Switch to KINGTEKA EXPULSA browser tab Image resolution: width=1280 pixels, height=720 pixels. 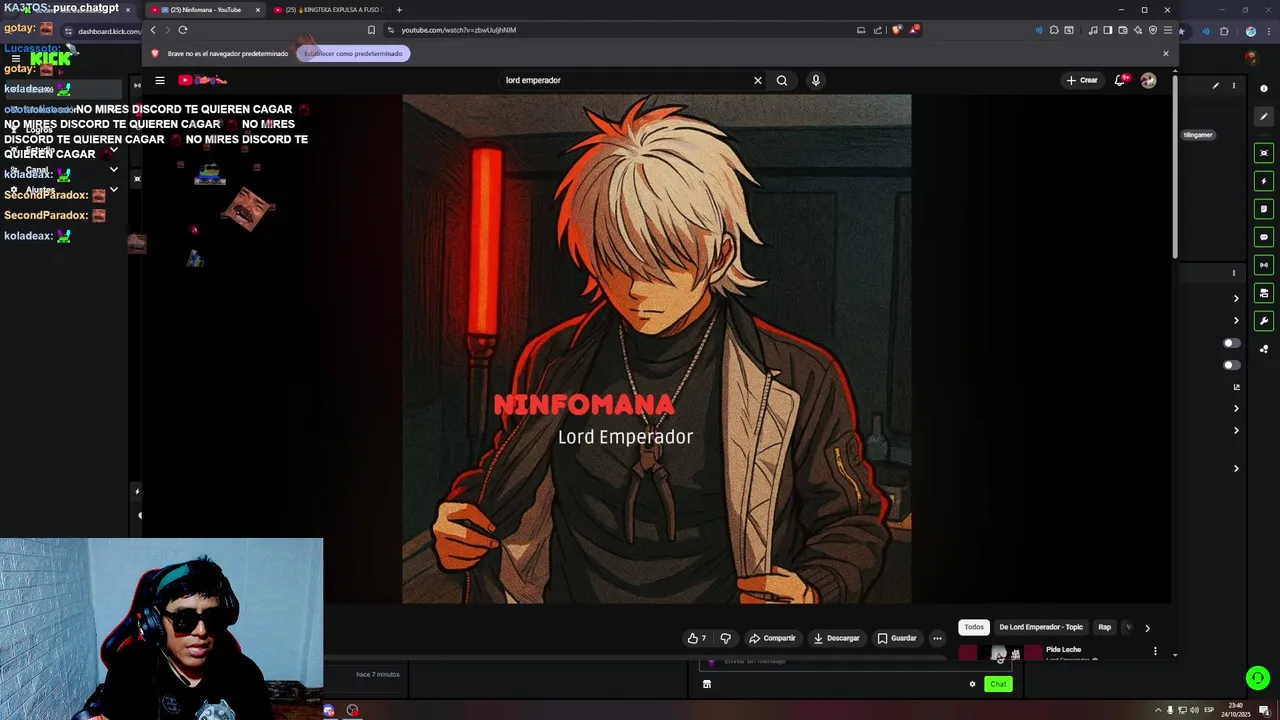(x=330, y=10)
